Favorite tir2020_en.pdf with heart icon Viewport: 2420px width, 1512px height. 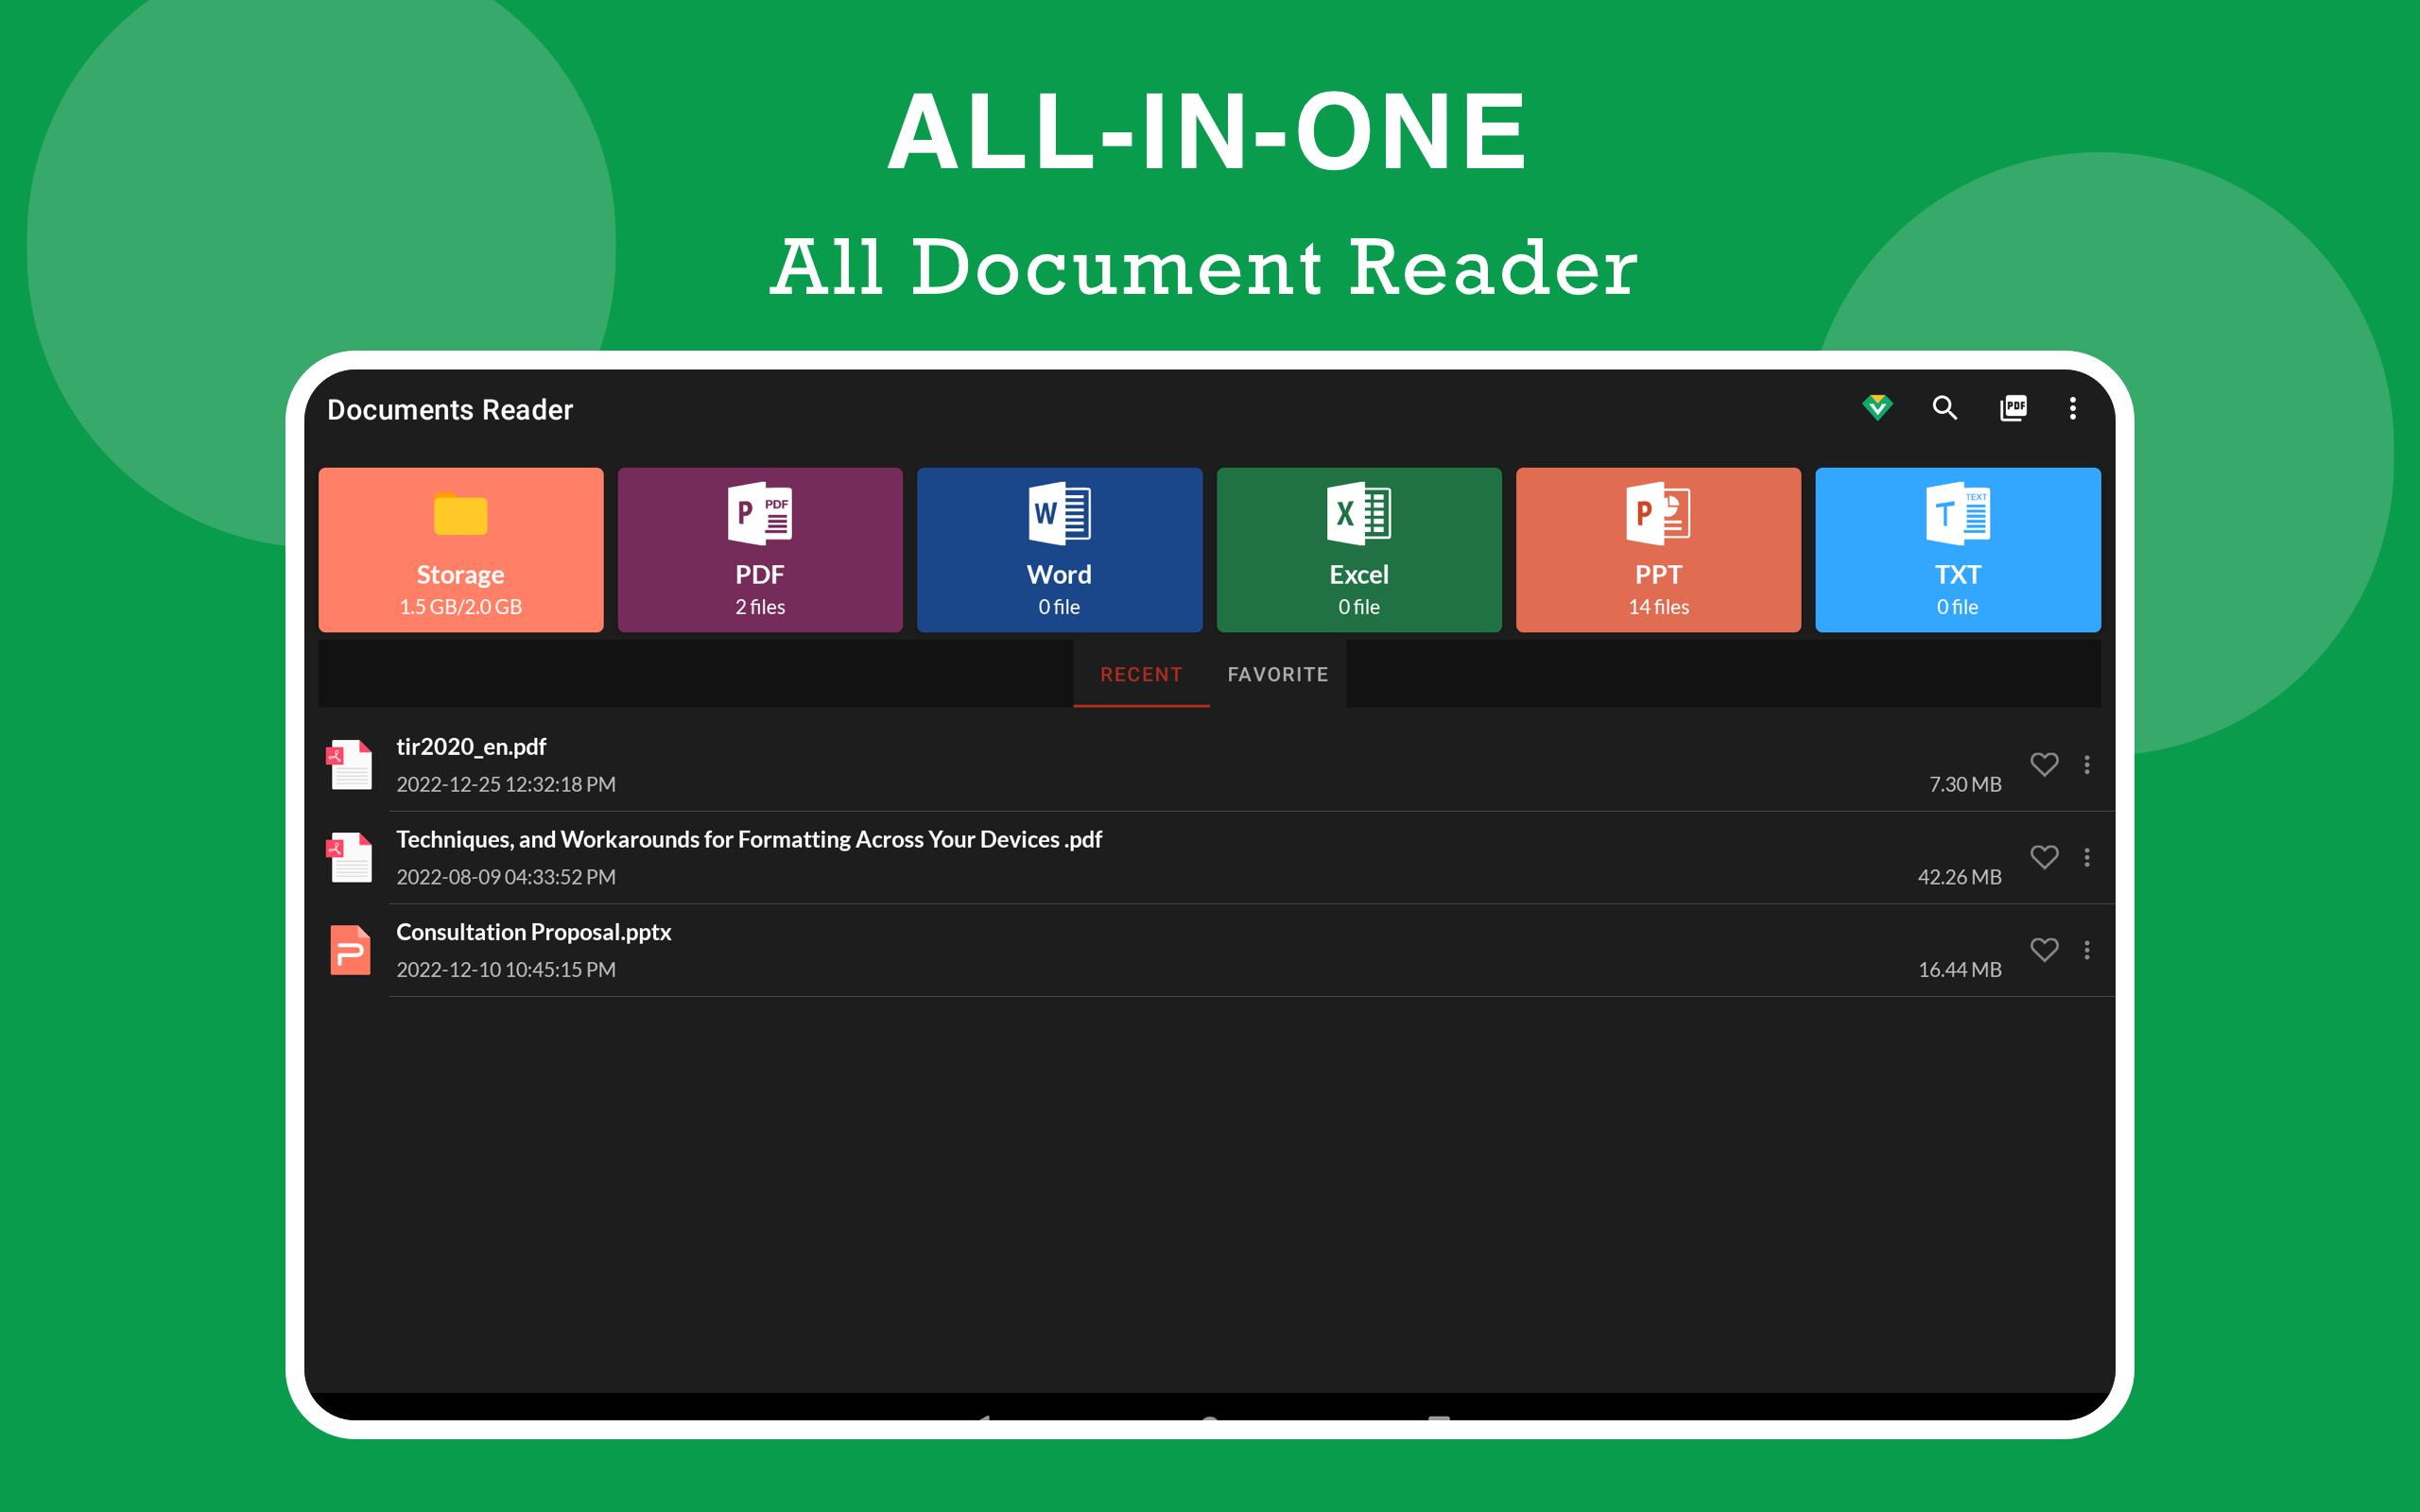click(x=2044, y=764)
